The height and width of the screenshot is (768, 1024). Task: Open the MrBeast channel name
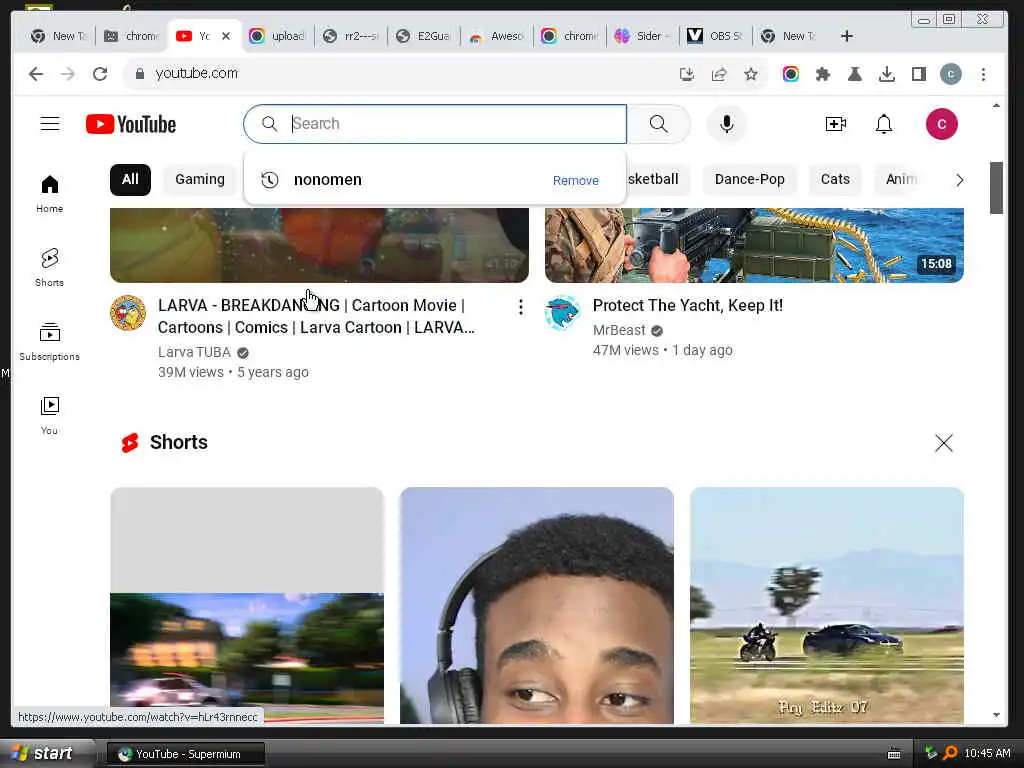click(618, 330)
